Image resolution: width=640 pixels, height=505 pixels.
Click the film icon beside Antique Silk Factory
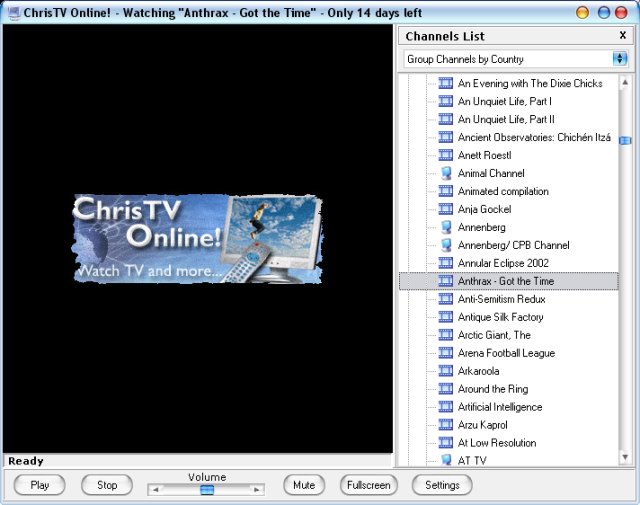pos(445,317)
